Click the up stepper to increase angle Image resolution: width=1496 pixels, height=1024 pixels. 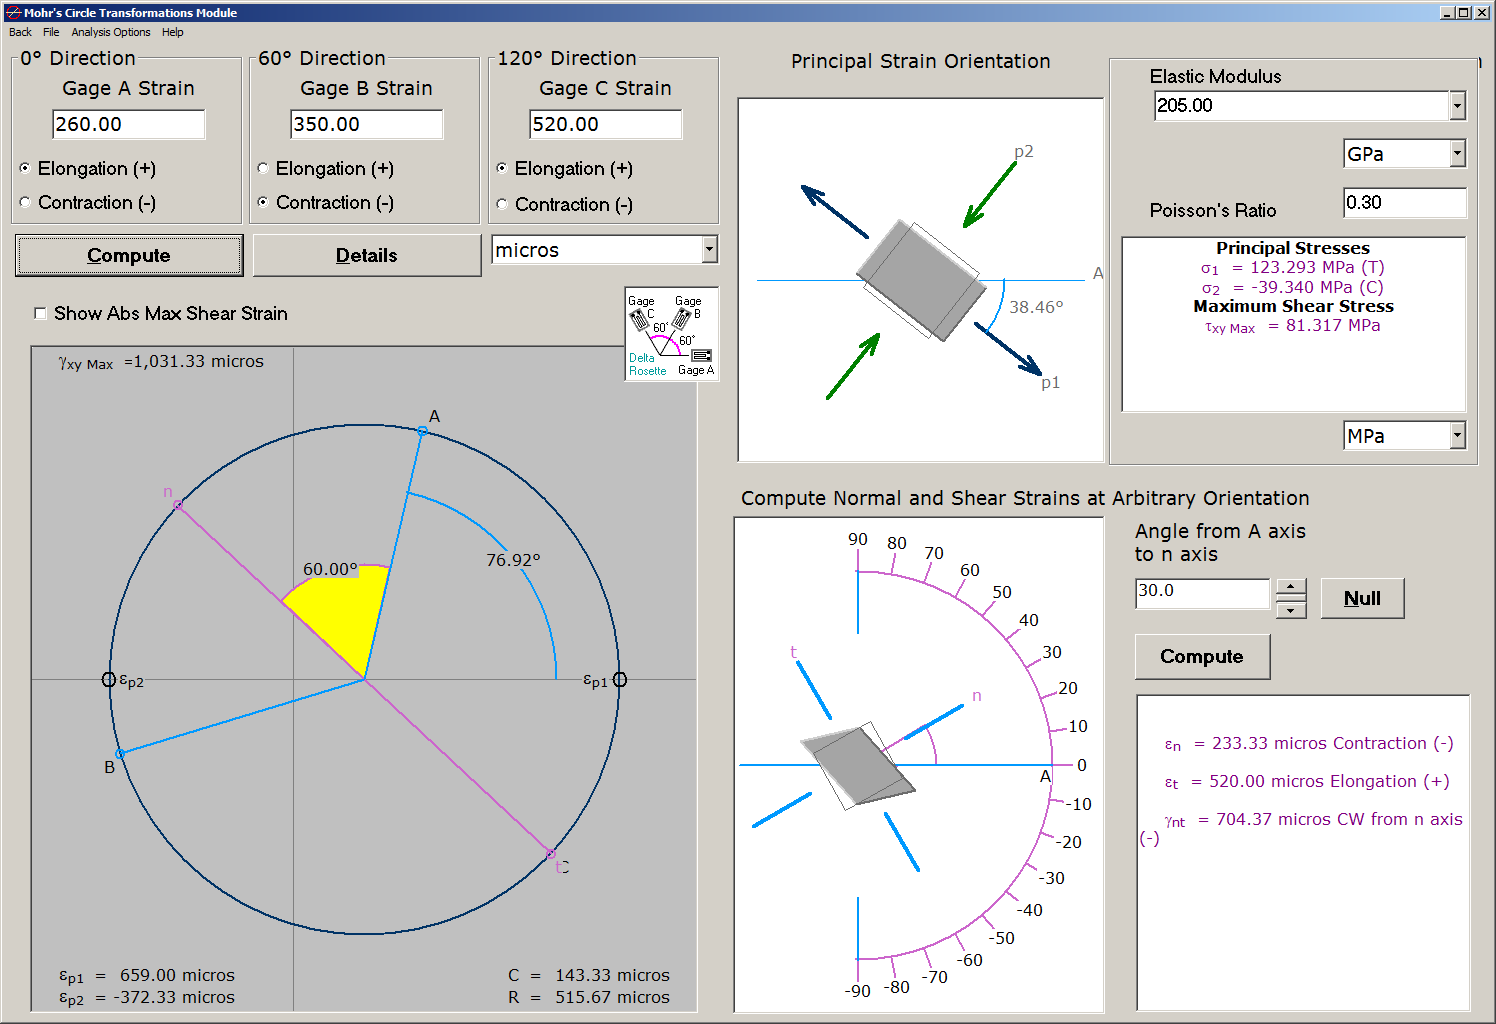(x=1291, y=585)
